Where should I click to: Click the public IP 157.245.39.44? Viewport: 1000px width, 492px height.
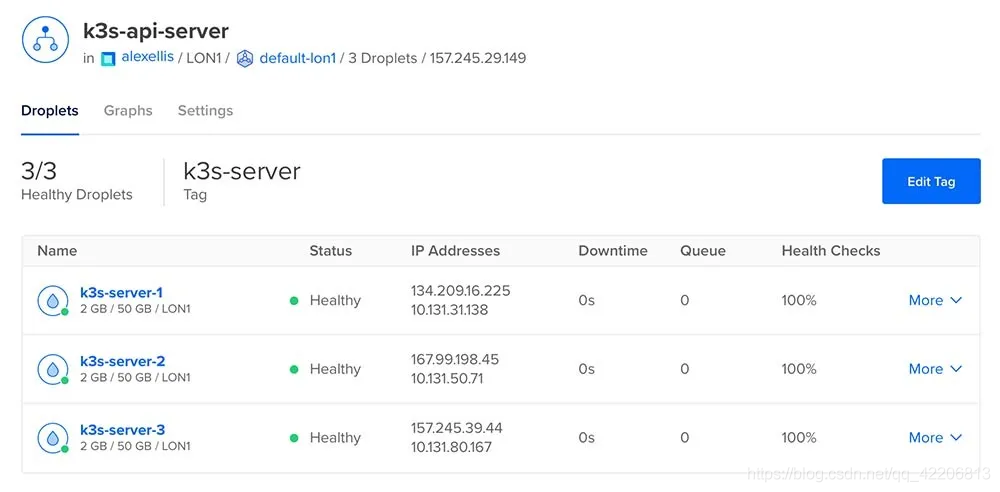click(457, 428)
